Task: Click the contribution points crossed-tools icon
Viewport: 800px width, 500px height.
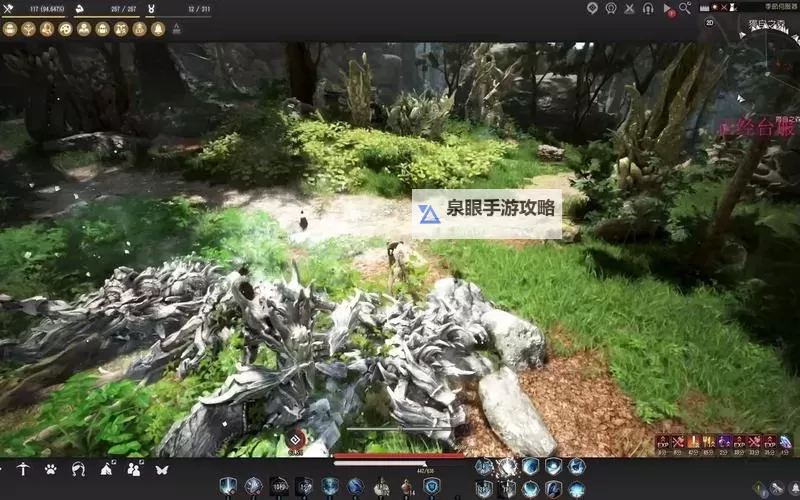Action: click(8, 8)
